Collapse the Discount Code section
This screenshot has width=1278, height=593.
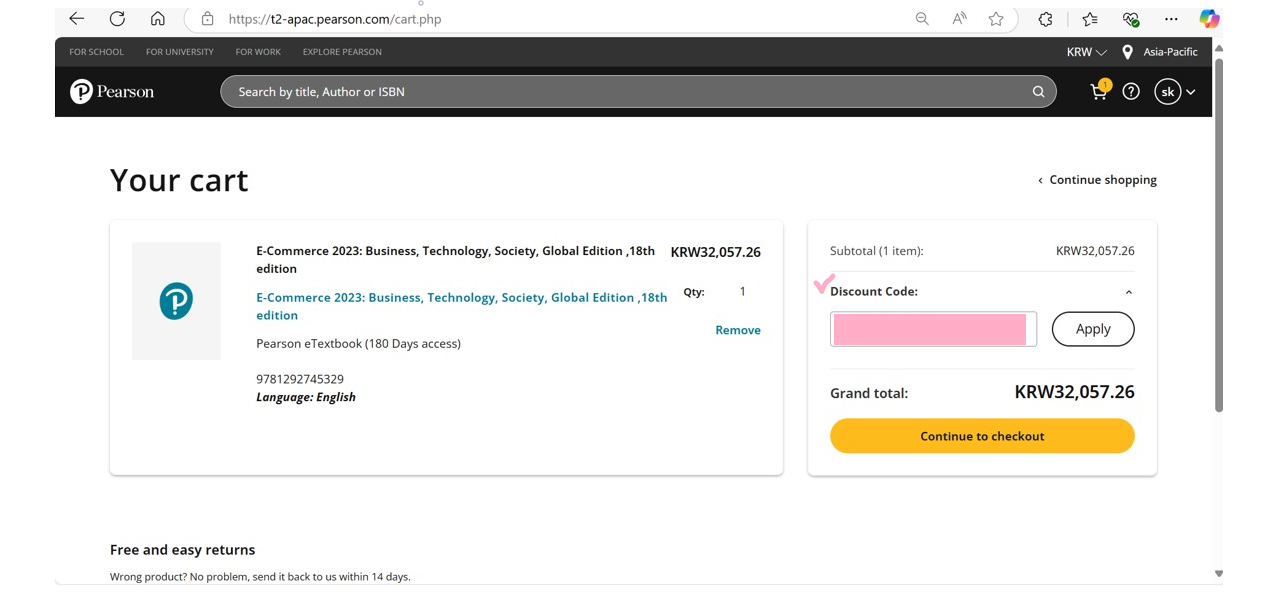pyautogui.click(x=1129, y=293)
